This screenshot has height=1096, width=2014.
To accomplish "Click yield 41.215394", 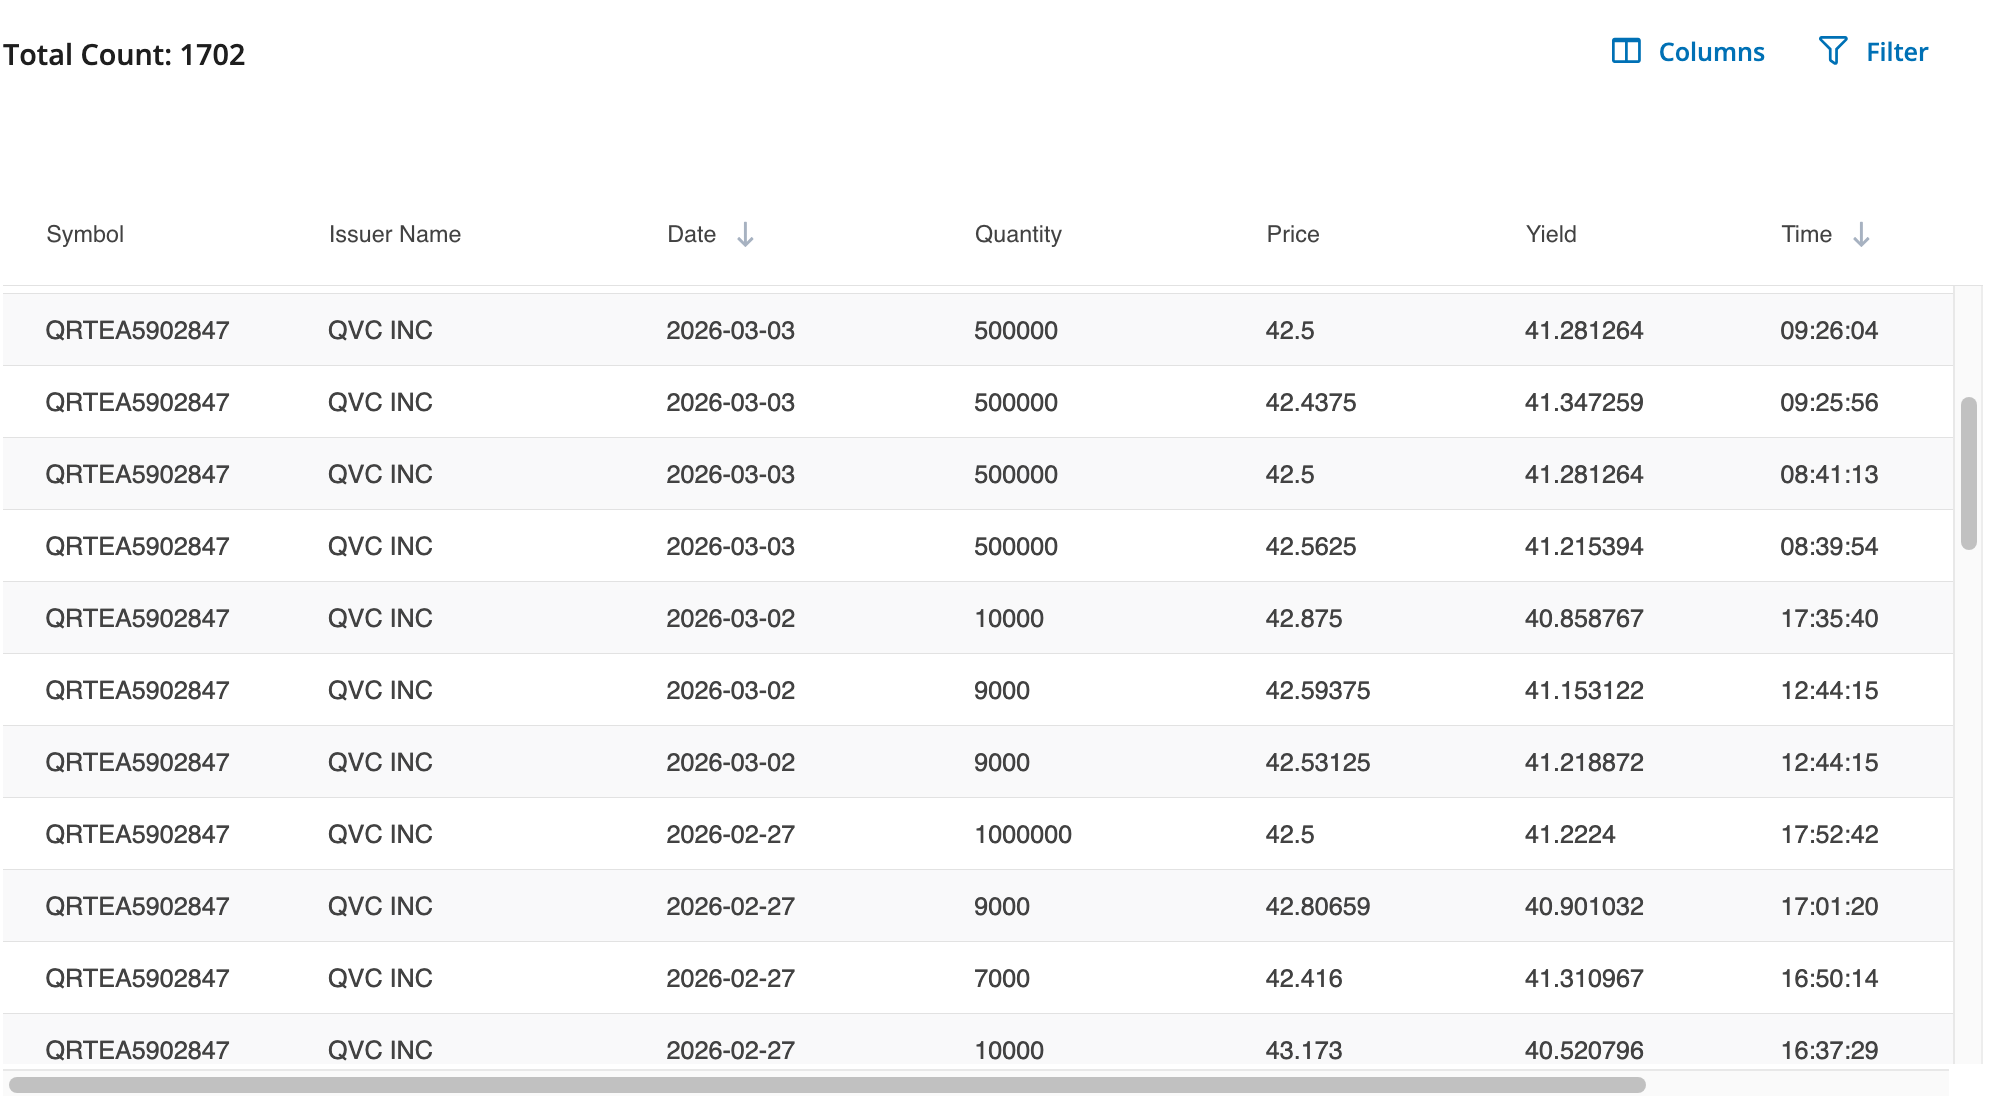I will pos(1584,546).
